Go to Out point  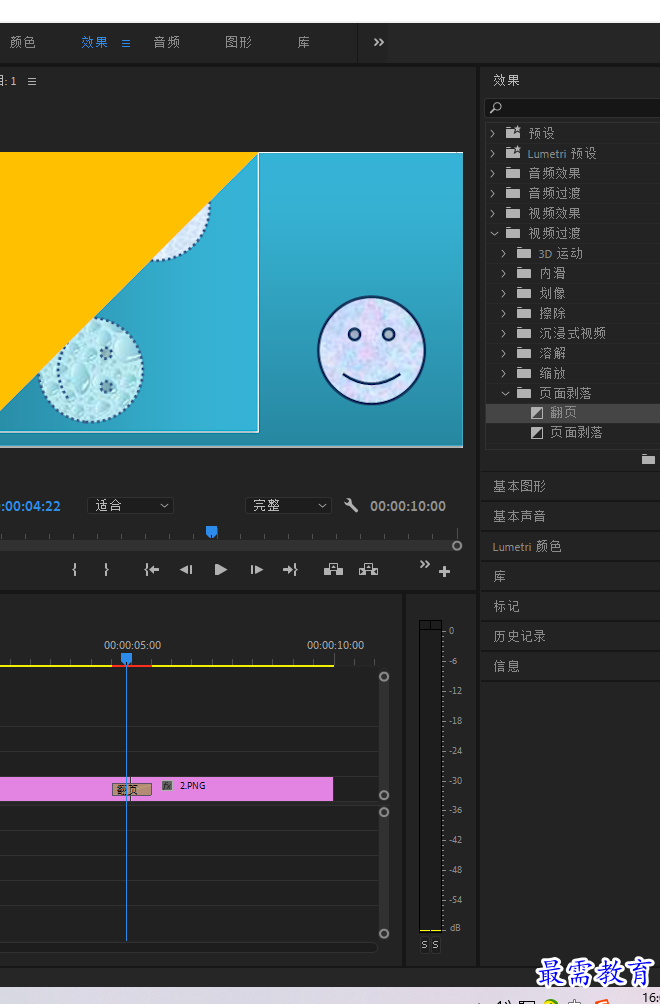pos(291,569)
